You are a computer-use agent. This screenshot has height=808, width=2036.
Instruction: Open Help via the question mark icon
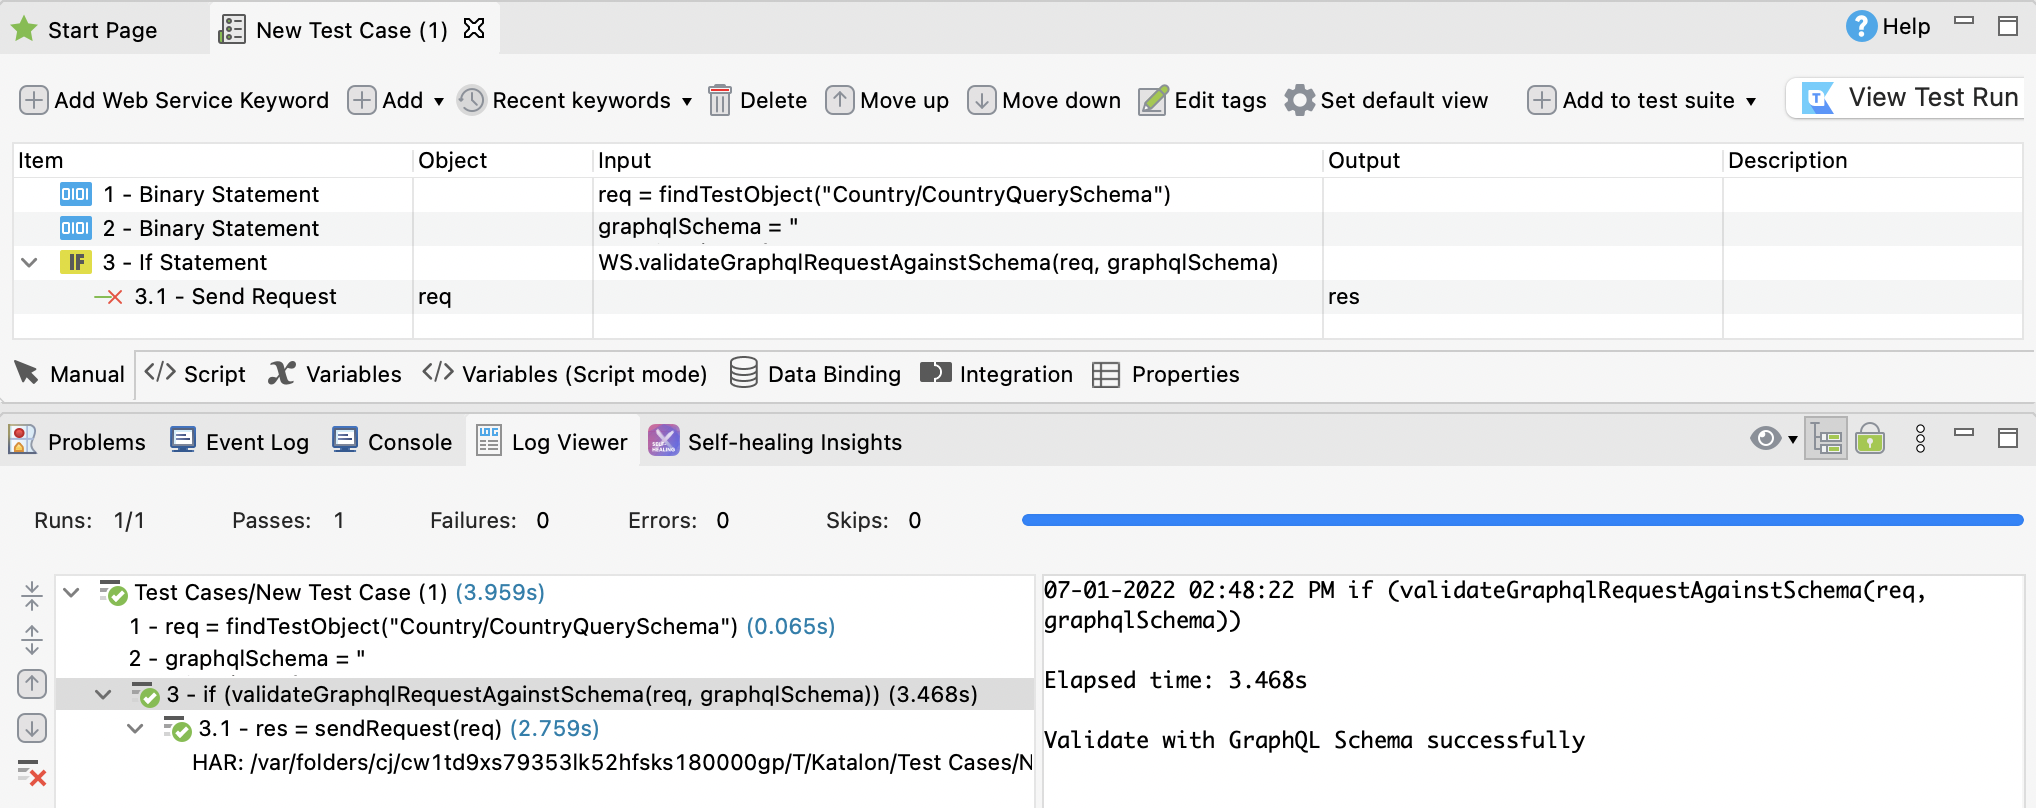[x=1860, y=27]
